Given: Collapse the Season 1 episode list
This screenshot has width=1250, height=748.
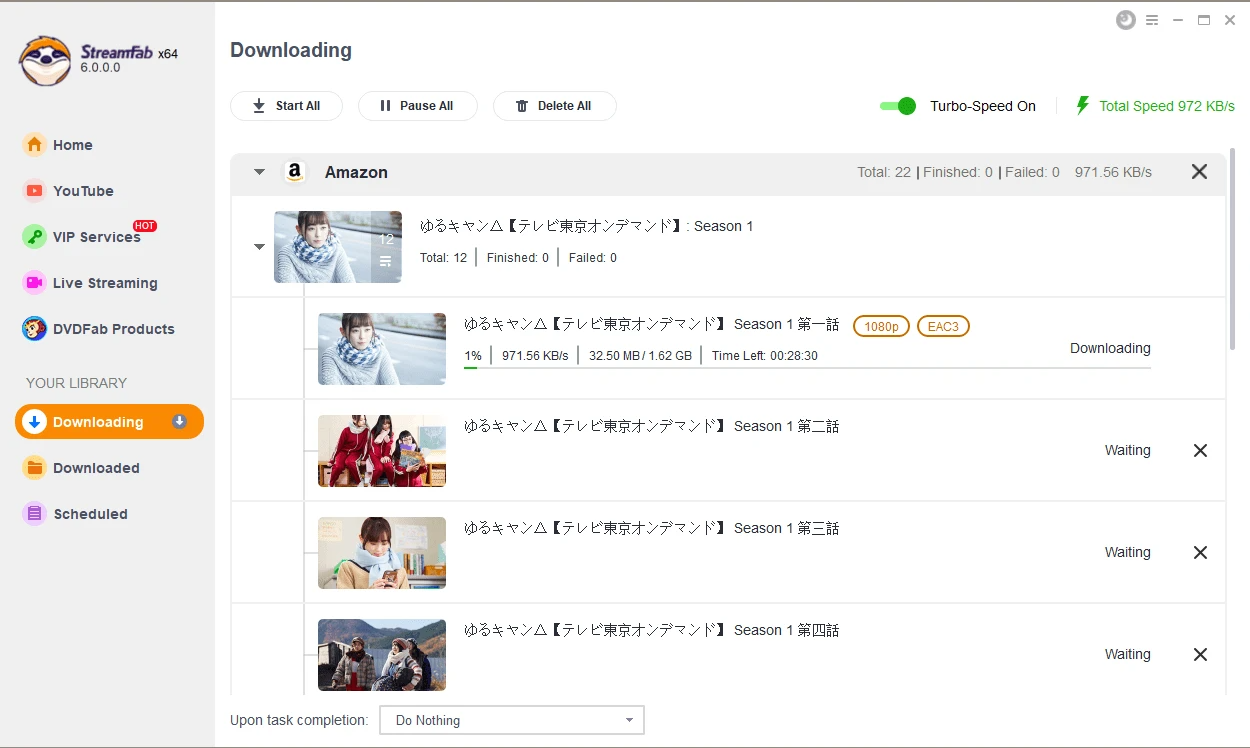Looking at the screenshot, I should click(259, 247).
